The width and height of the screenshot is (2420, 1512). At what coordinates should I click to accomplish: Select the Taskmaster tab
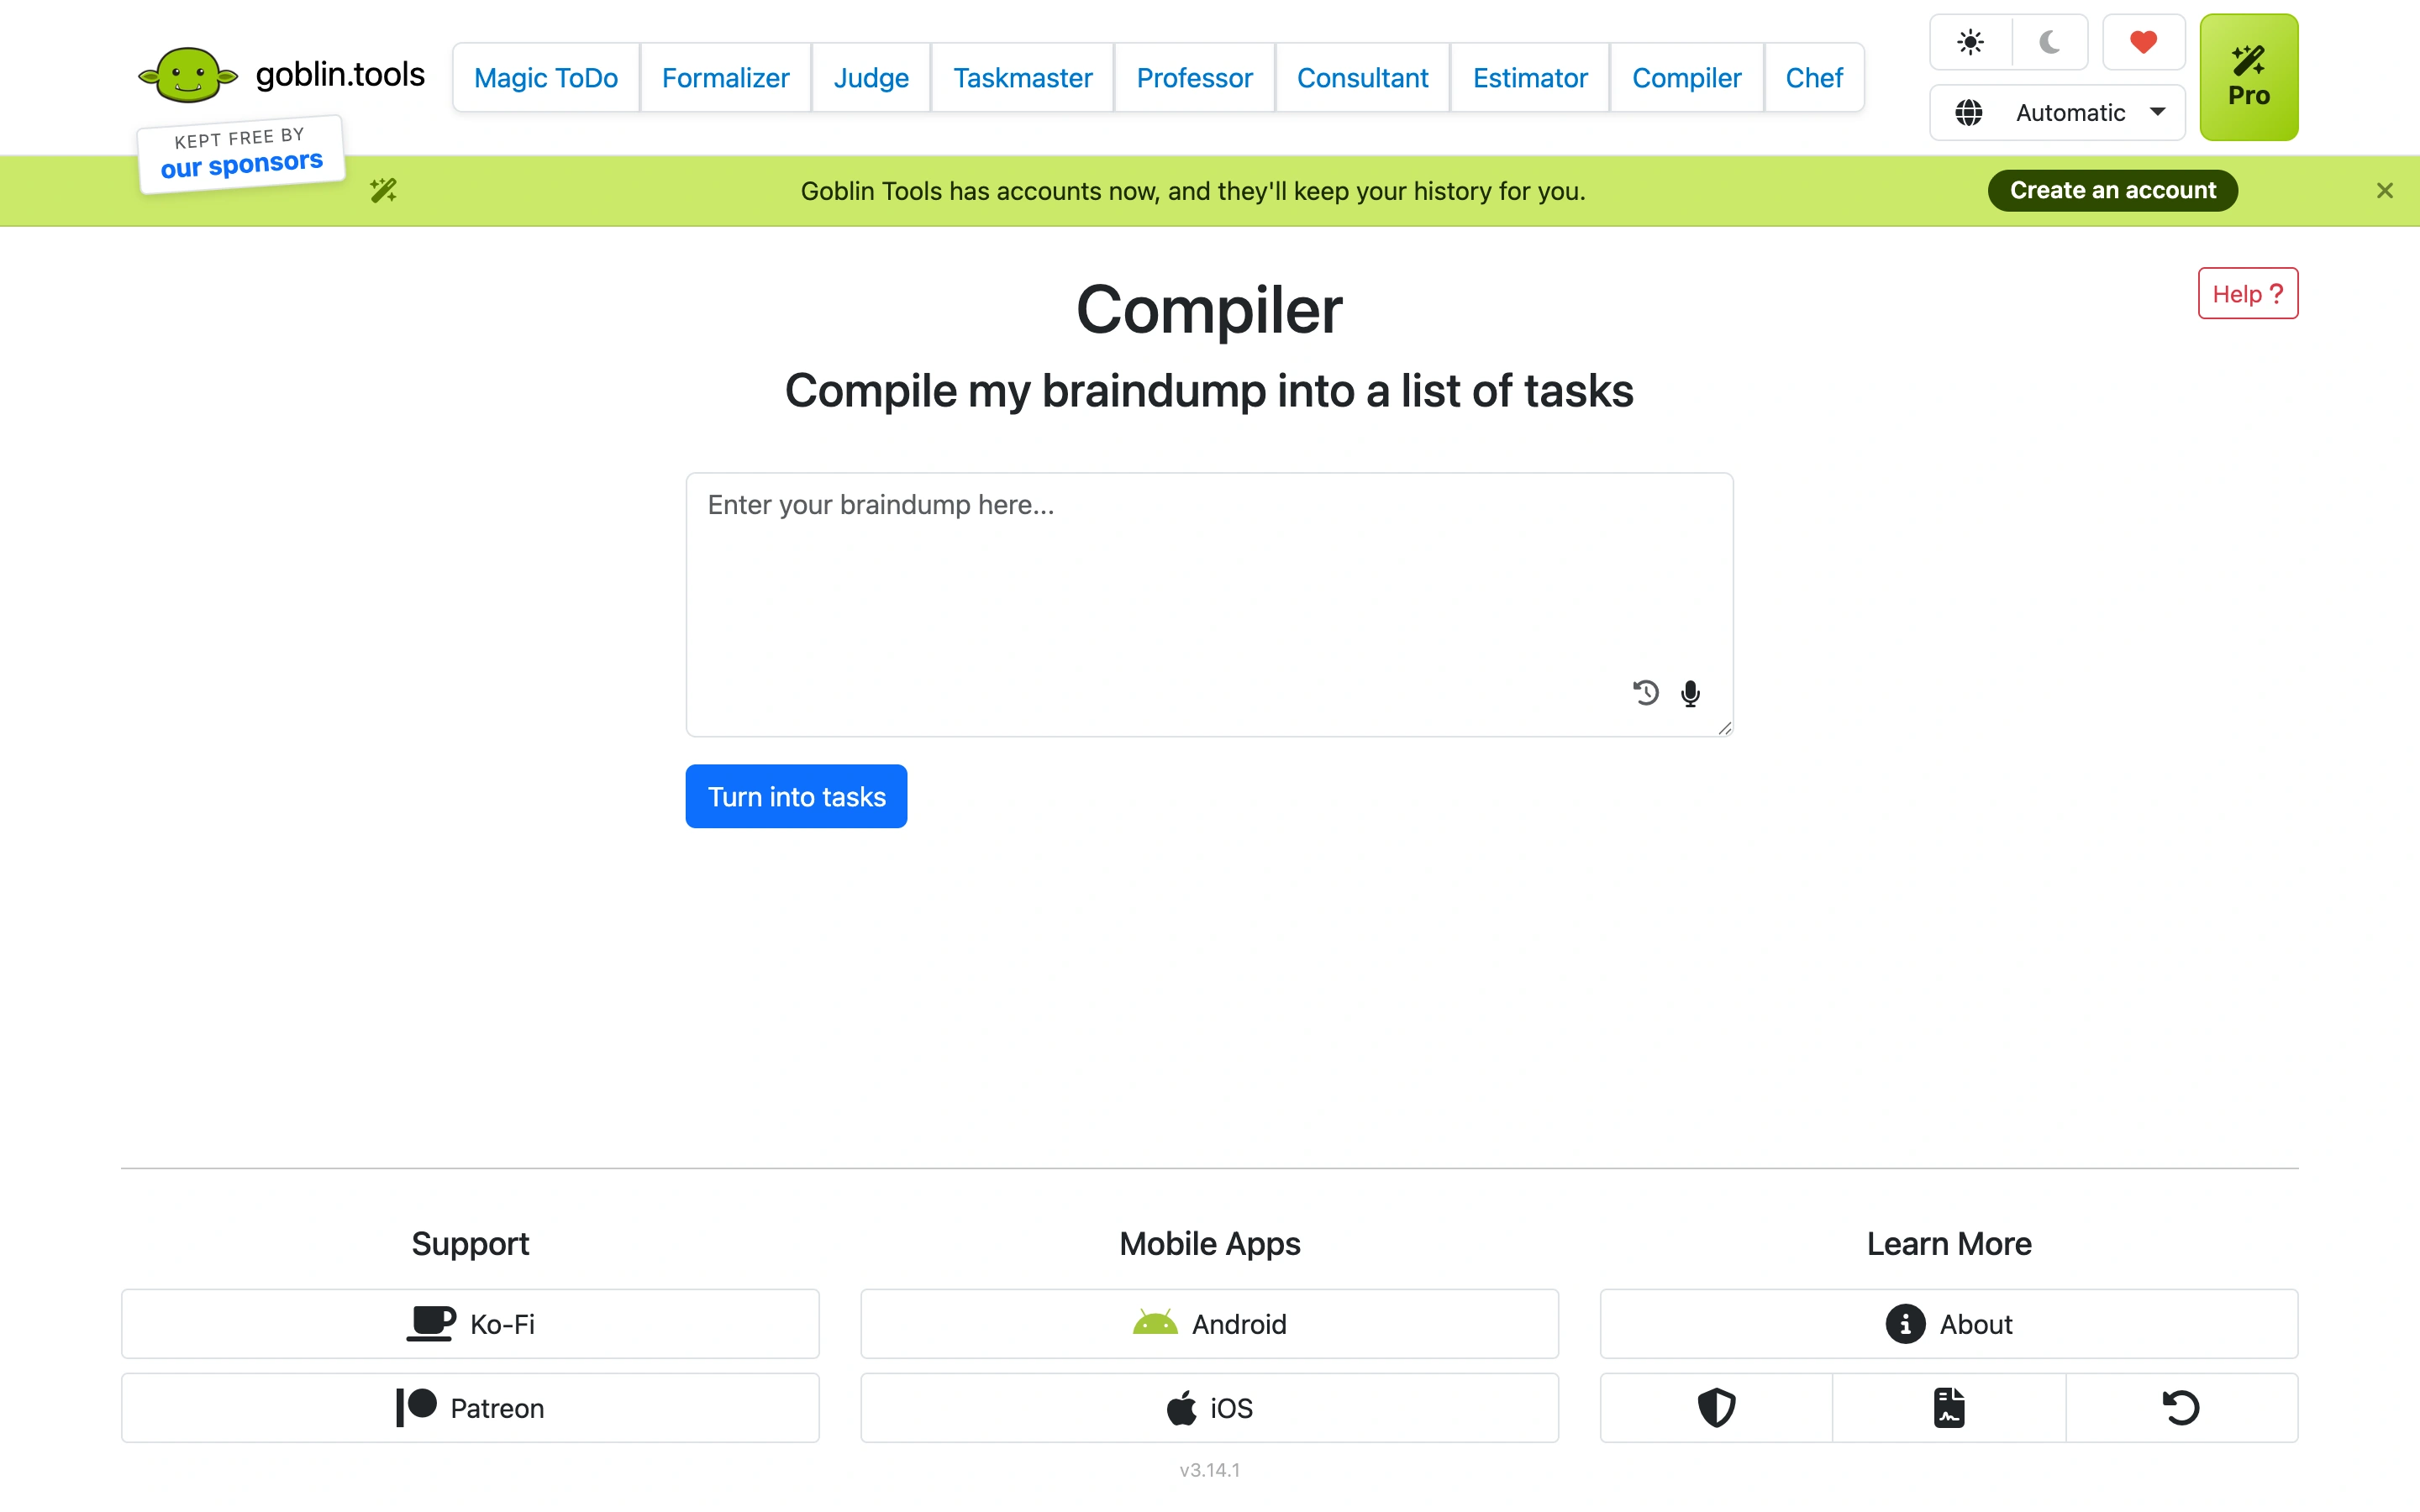pyautogui.click(x=1022, y=77)
